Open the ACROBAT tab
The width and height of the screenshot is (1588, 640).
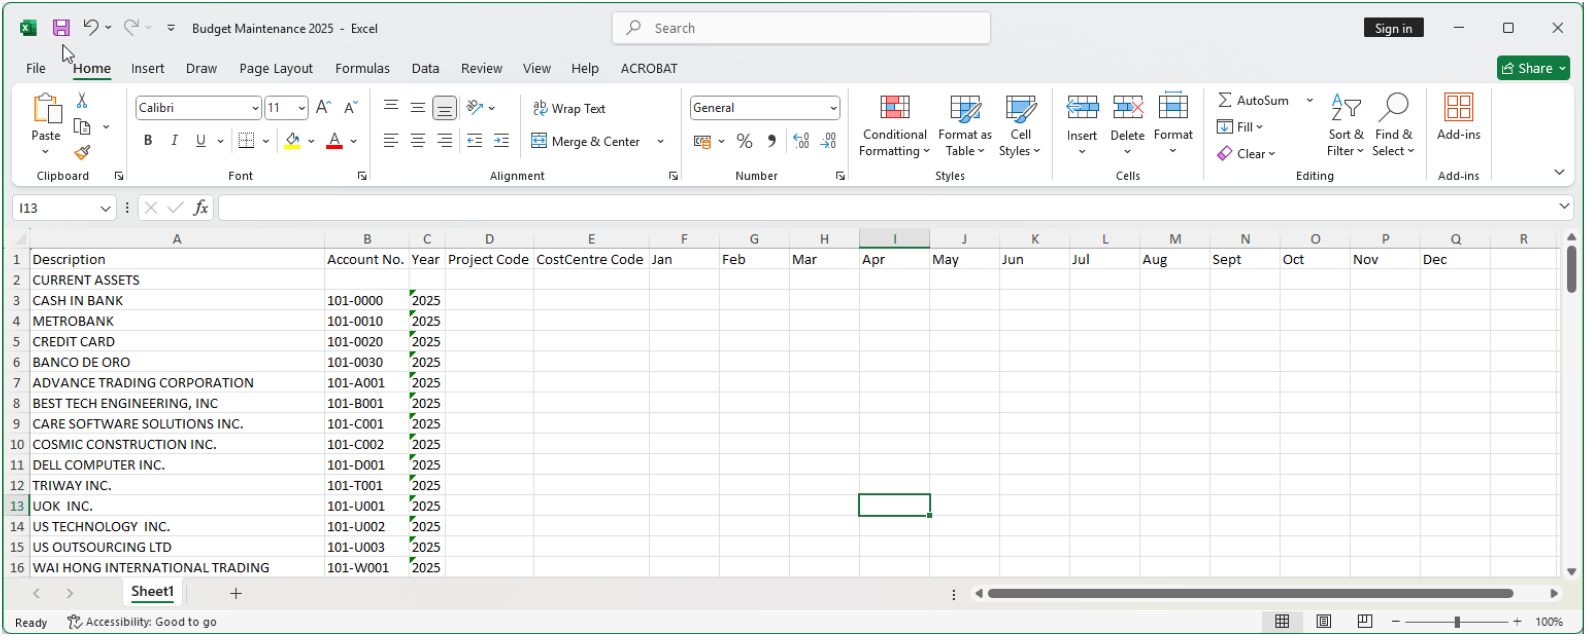(x=649, y=68)
